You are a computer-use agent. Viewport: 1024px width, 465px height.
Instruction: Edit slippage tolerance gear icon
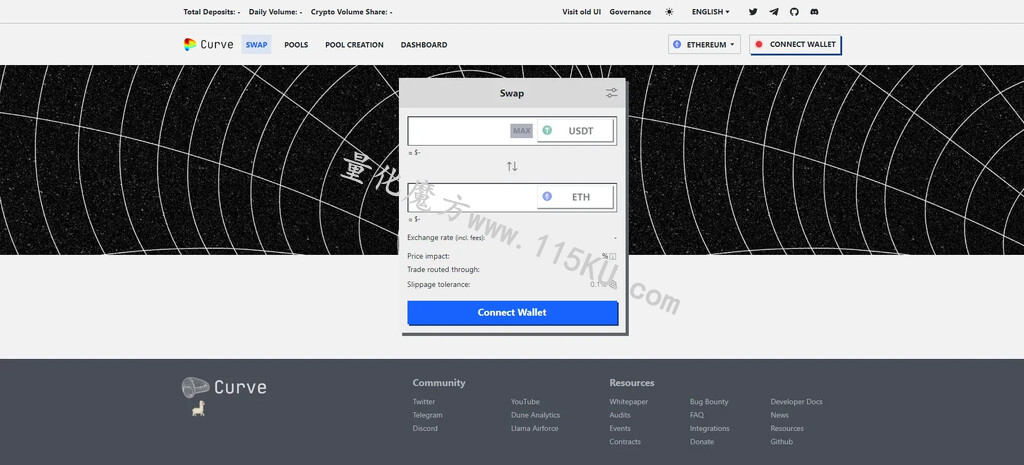[x=613, y=285]
